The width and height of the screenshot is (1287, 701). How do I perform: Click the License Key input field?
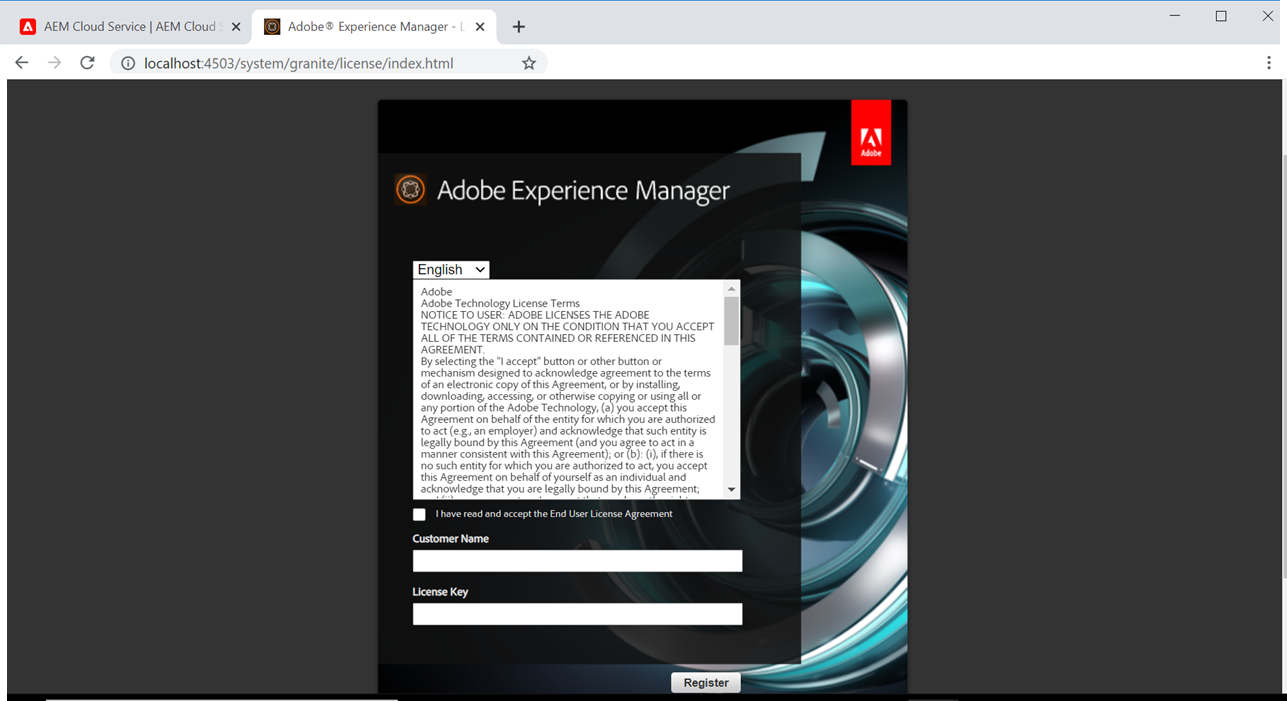click(x=577, y=614)
